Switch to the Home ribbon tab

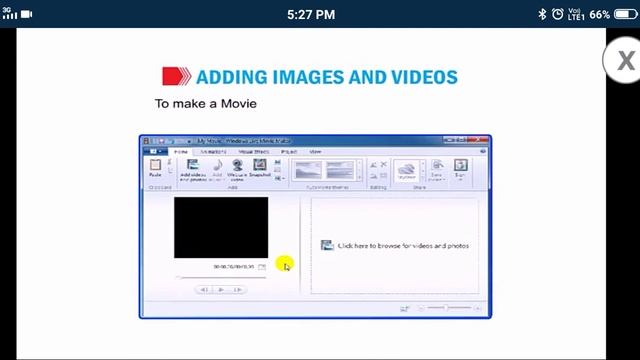coord(180,152)
